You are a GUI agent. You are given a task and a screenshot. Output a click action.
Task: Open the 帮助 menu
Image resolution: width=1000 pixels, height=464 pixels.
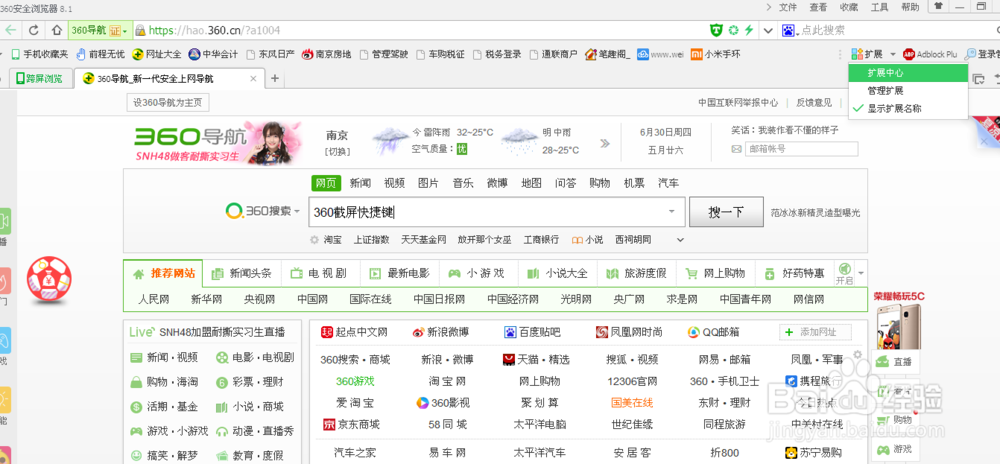pos(910,7)
